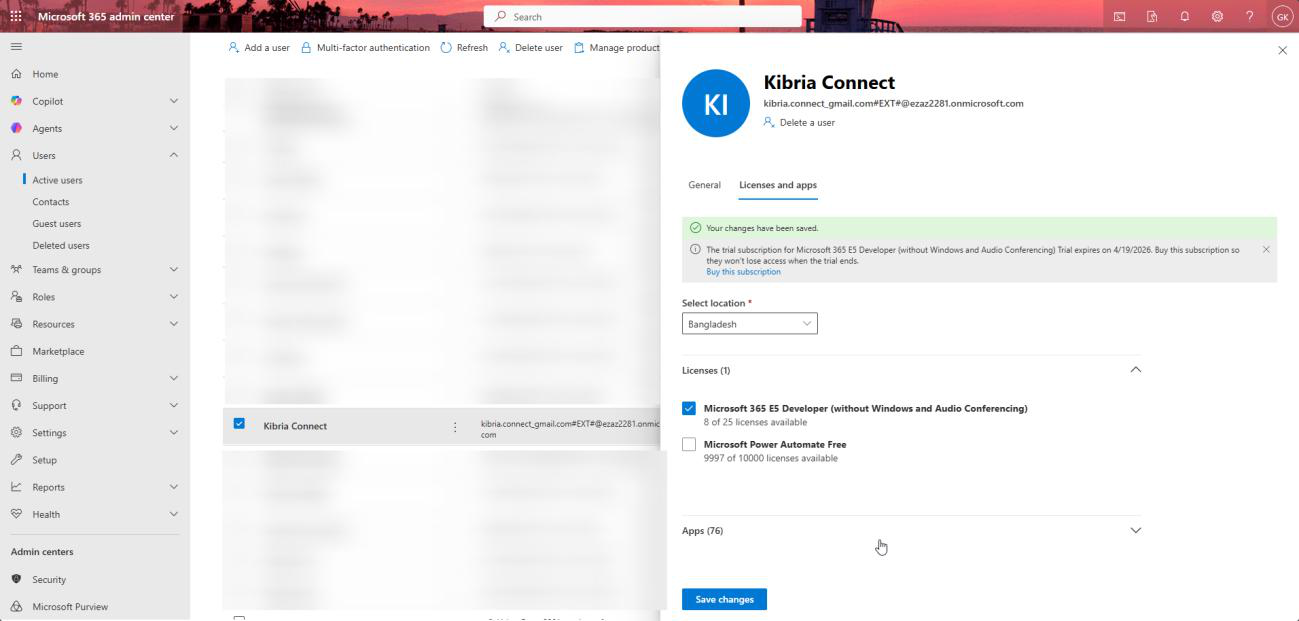Click the Microsoft 365 admin center title
The width and height of the screenshot is (1299, 621).
[x=106, y=16]
